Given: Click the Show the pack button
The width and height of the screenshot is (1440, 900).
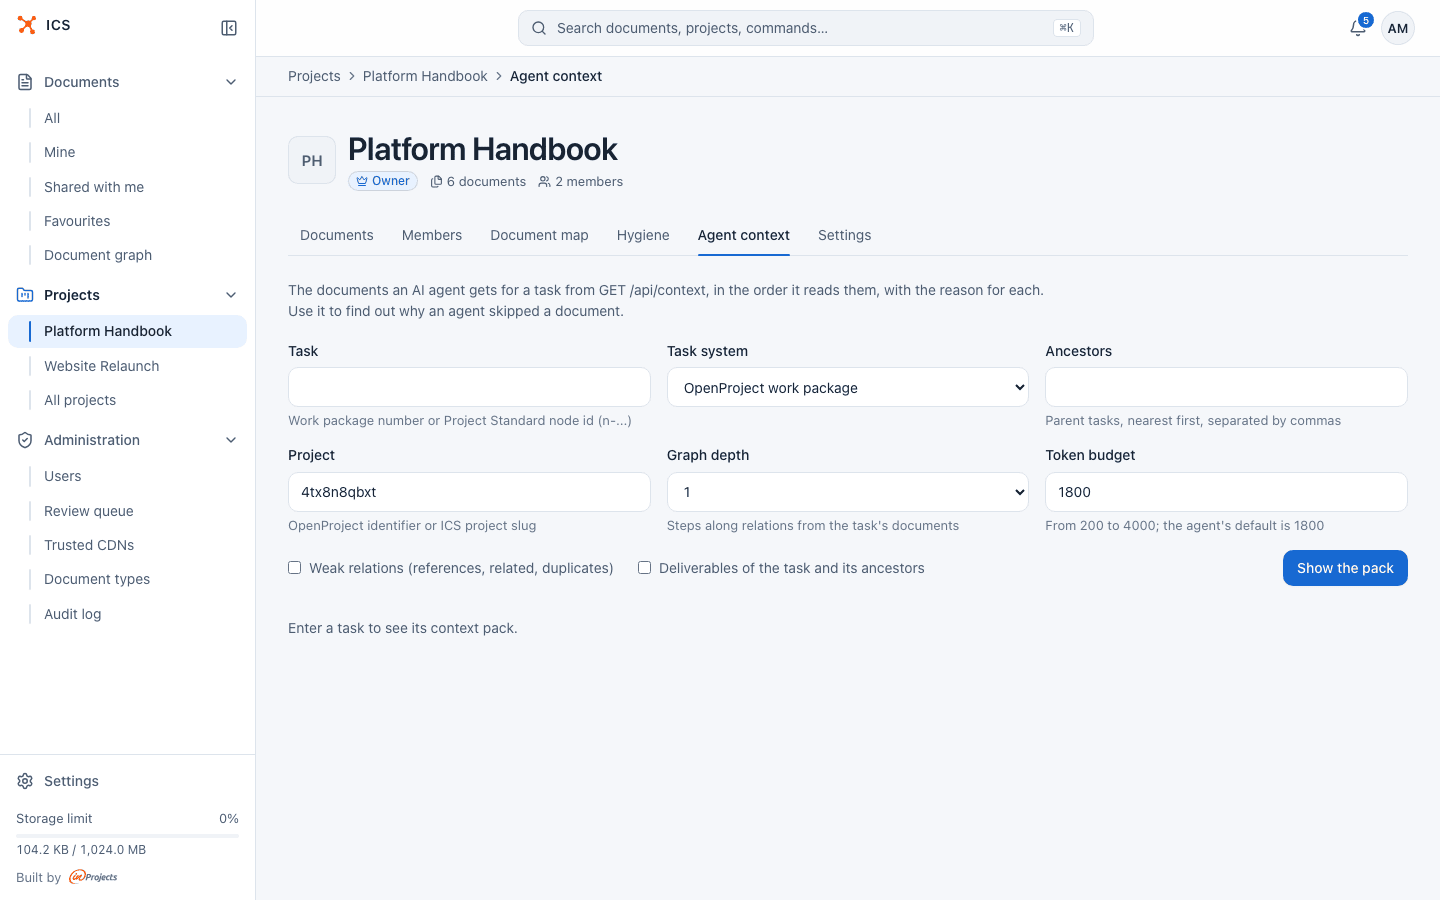Looking at the screenshot, I should pos(1345,568).
